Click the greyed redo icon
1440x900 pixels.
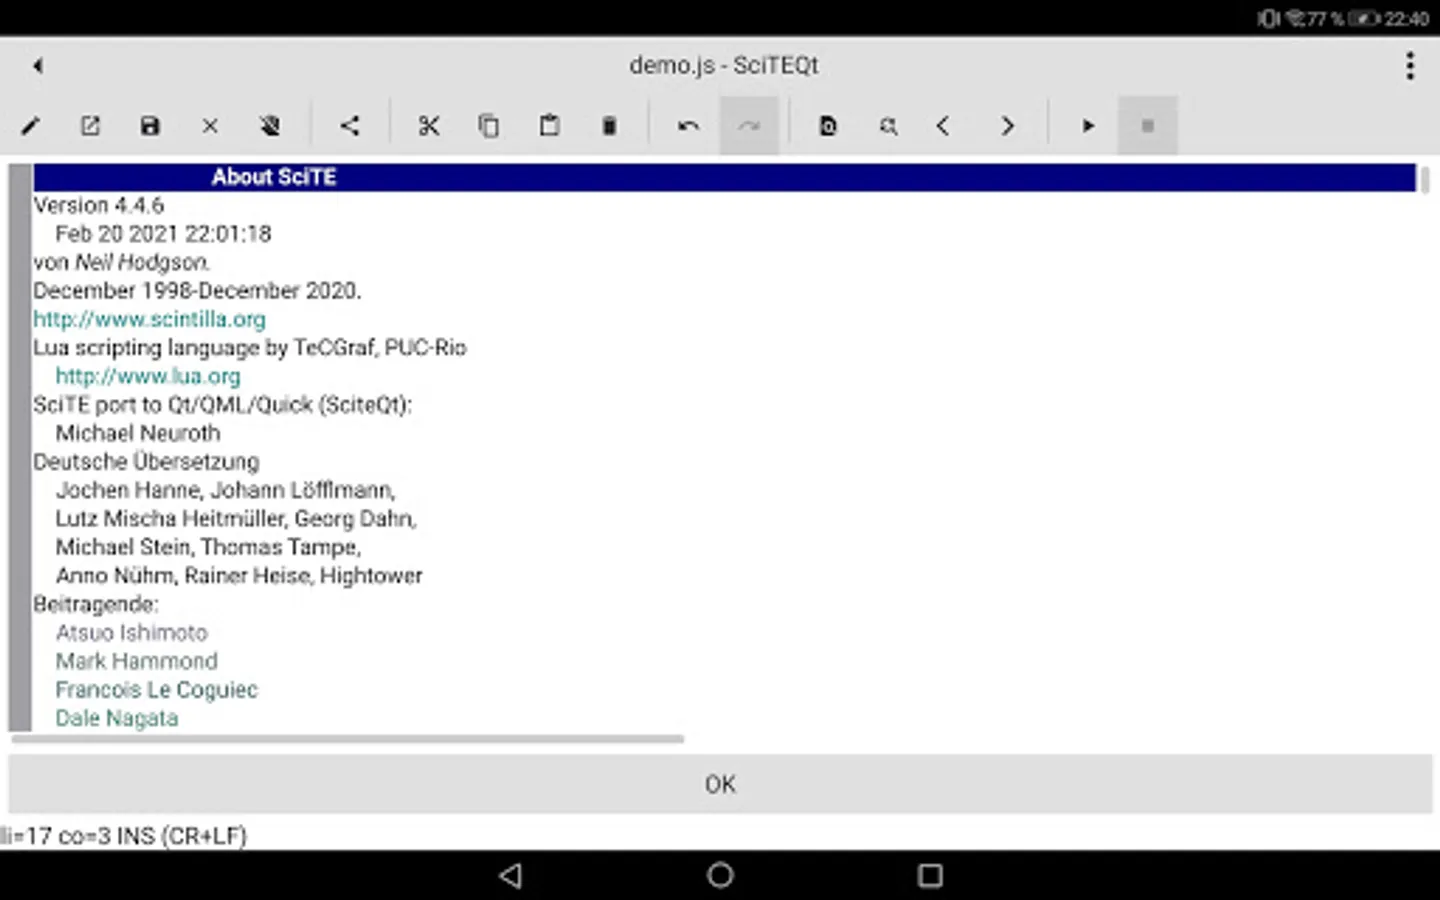click(749, 126)
